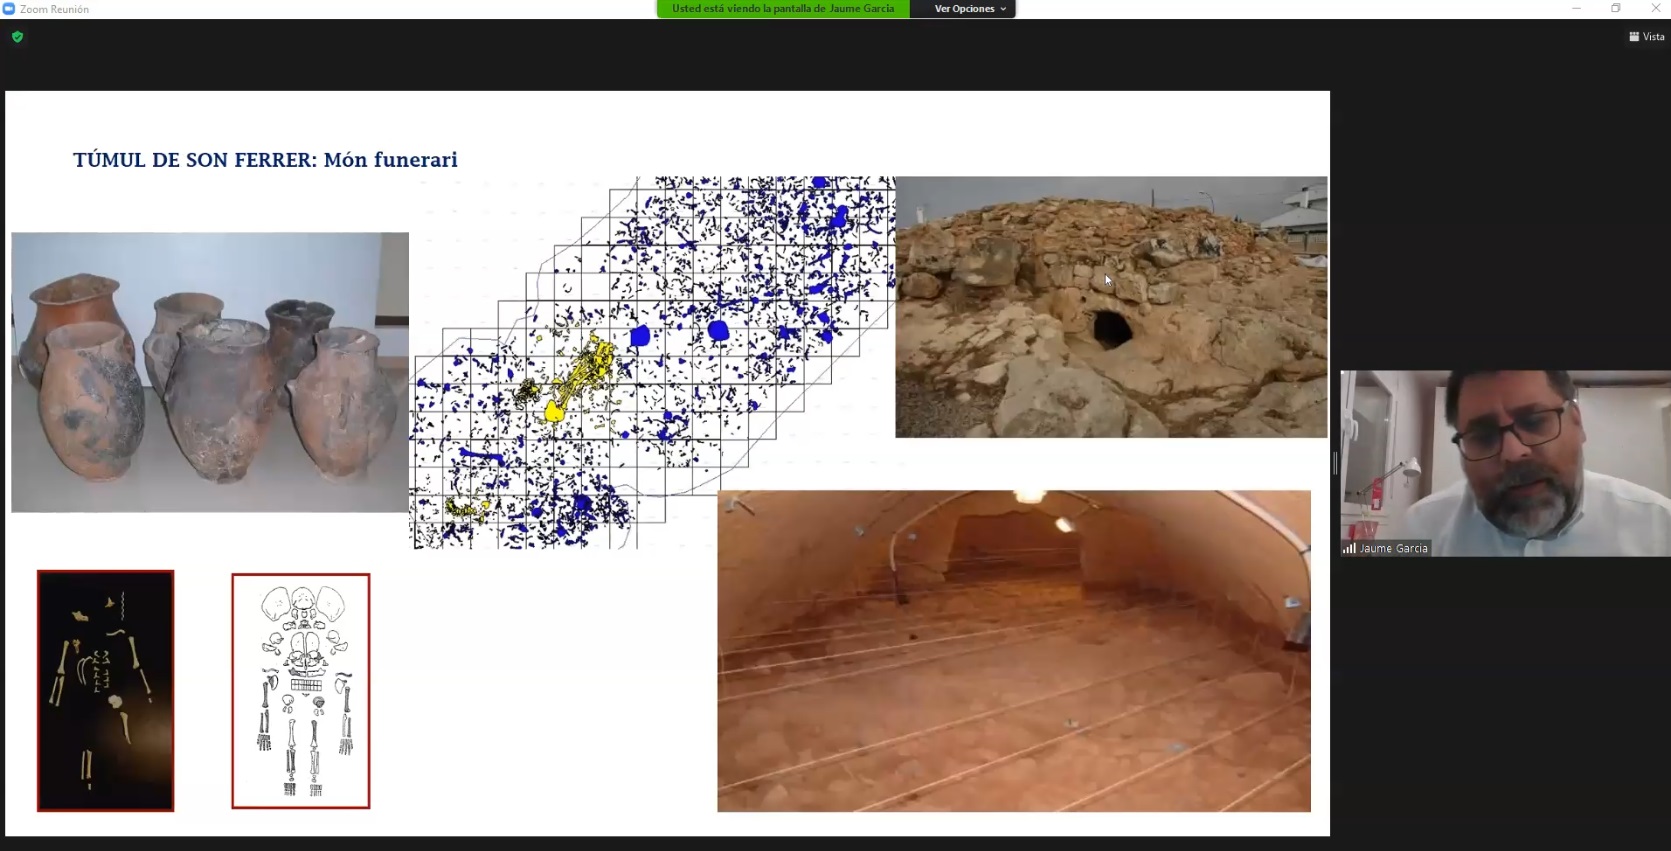The image size is (1671, 851).
Task: Select Jaume Garcia's video thumbnail
Action: tap(1505, 463)
